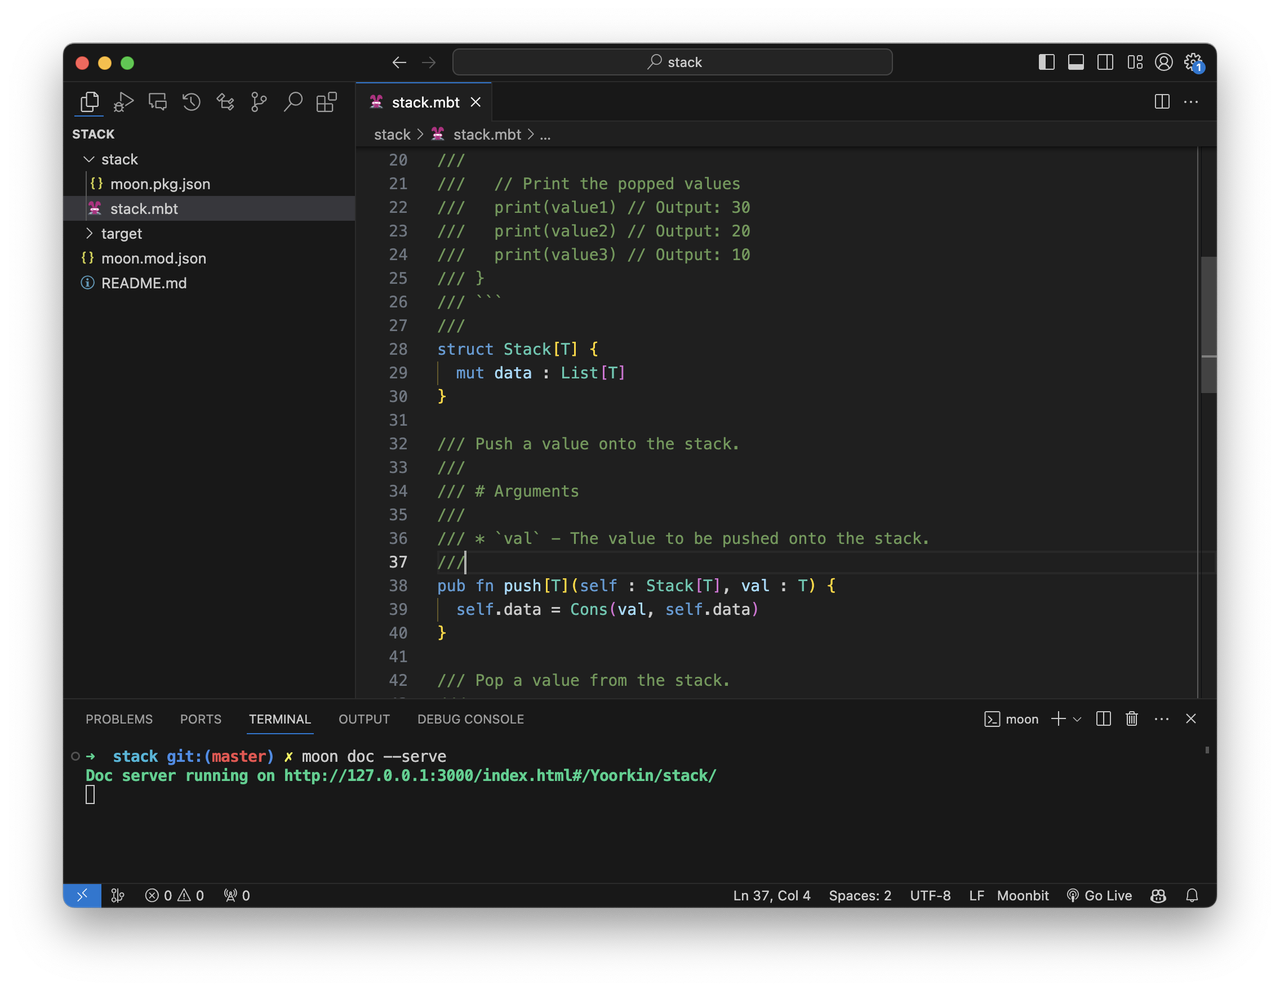Switch to the PROBLEMS tab
The width and height of the screenshot is (1280, 991).
point(119,719)
